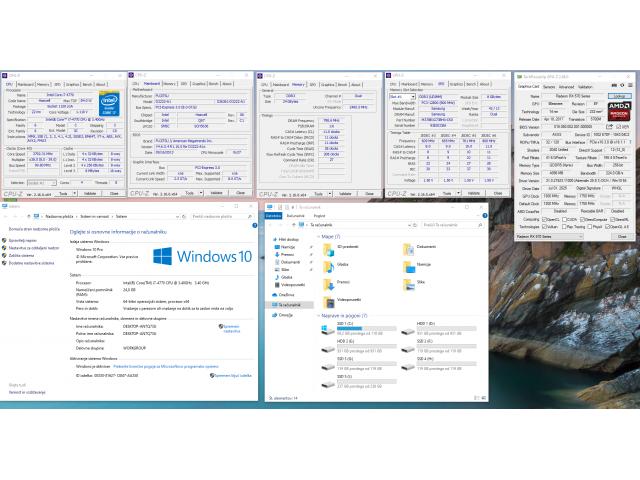Switch to Sensors tab in GPU-Z
Viewport: 640px width, 480px height.
(x=549, y=87)
